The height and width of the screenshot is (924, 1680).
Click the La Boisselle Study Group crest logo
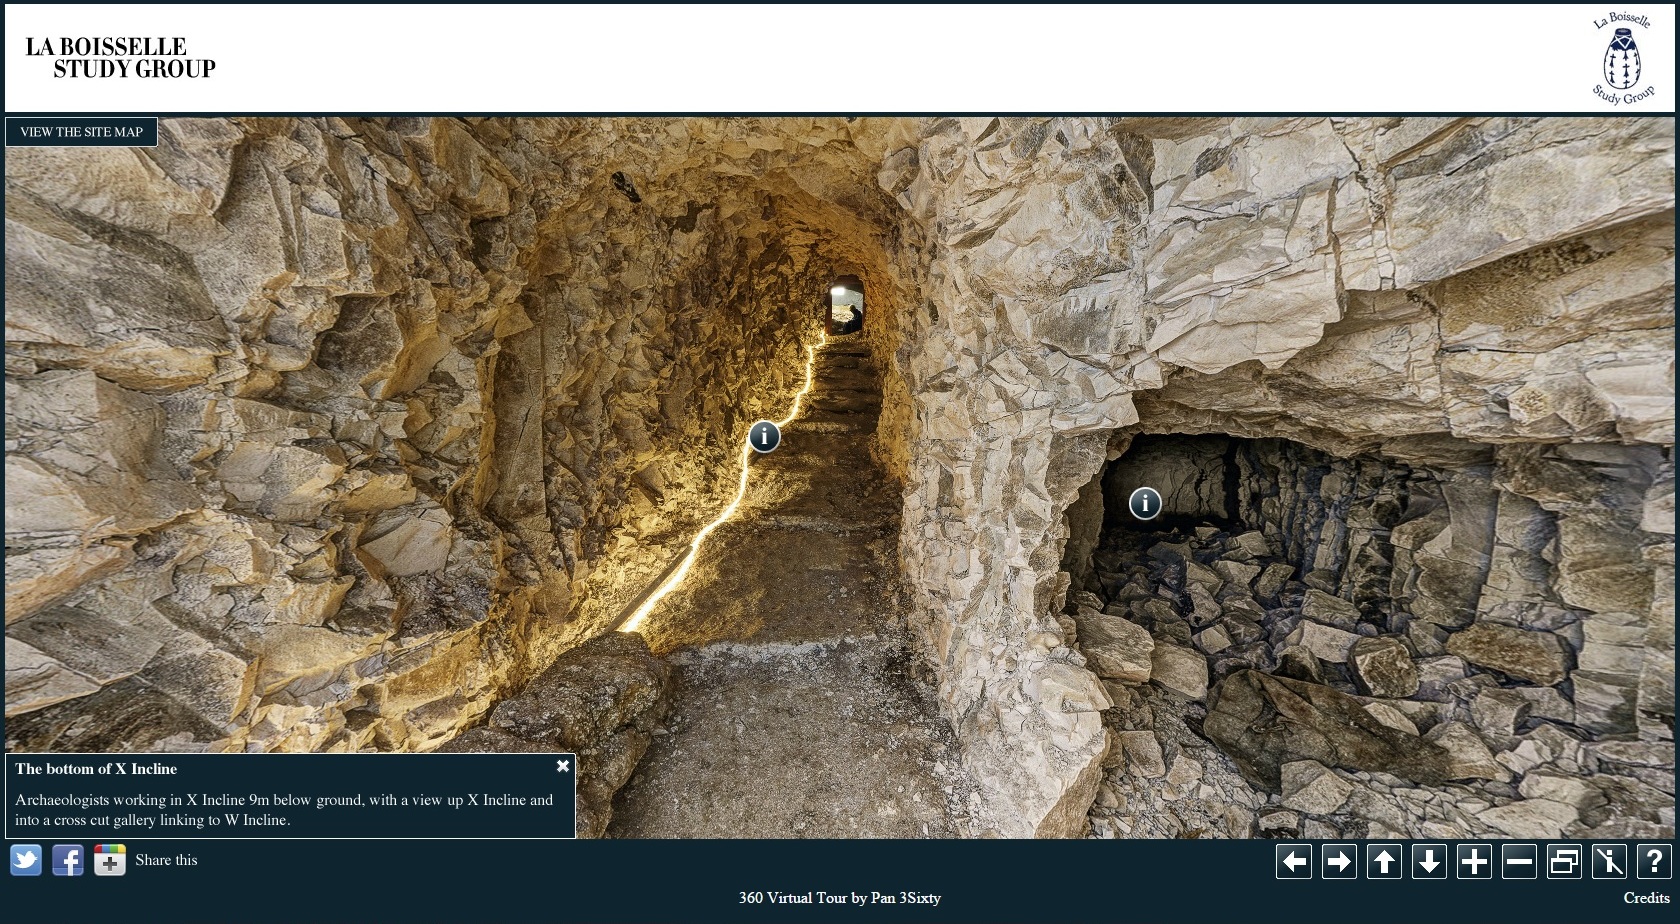coord(1622,58)
